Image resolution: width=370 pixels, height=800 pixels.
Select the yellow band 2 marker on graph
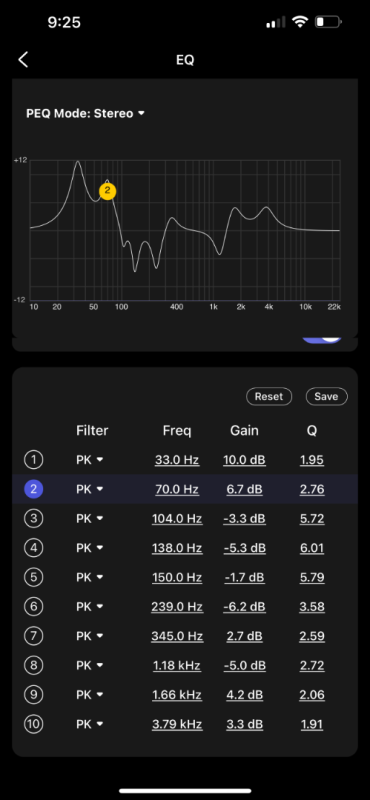107,191
